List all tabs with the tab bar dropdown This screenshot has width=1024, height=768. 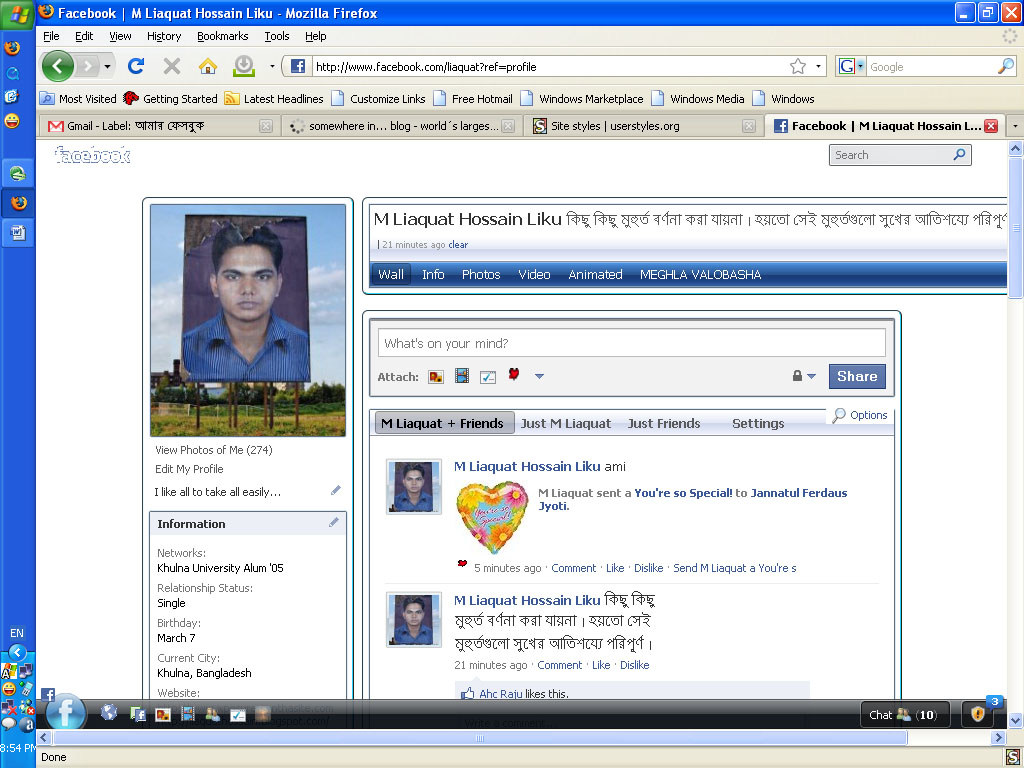[x=1015, y=126]
